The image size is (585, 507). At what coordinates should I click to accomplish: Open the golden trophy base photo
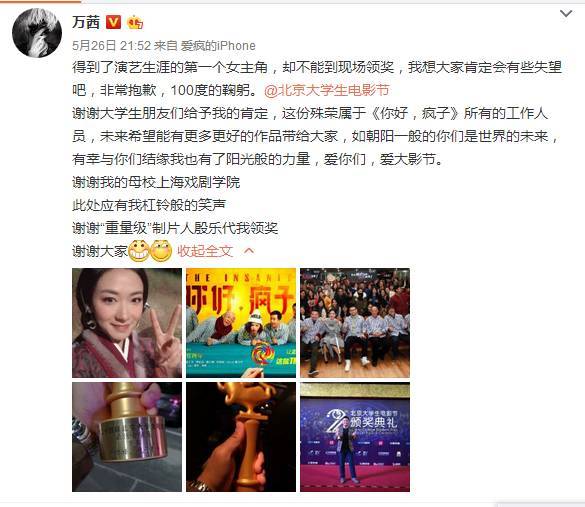pos(127,437)
